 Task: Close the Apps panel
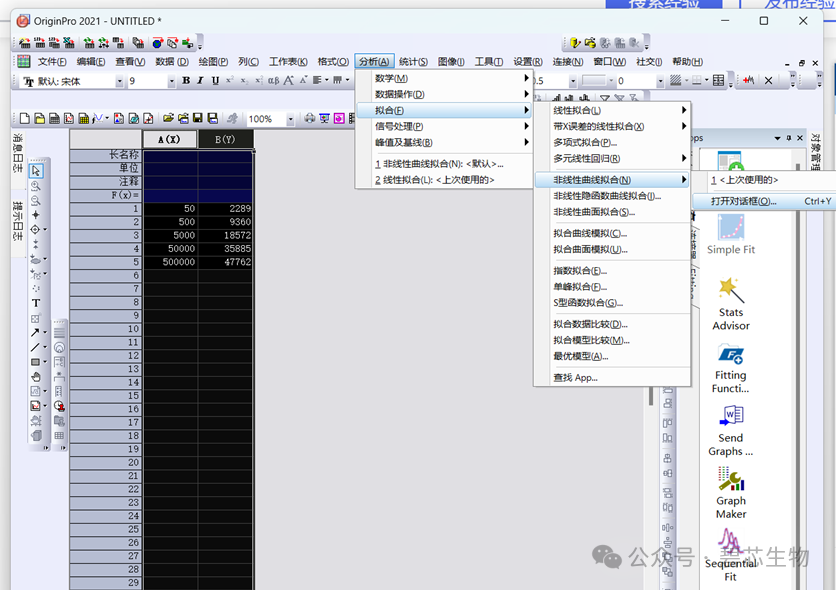pyautogui.click(x=800, y=138)
